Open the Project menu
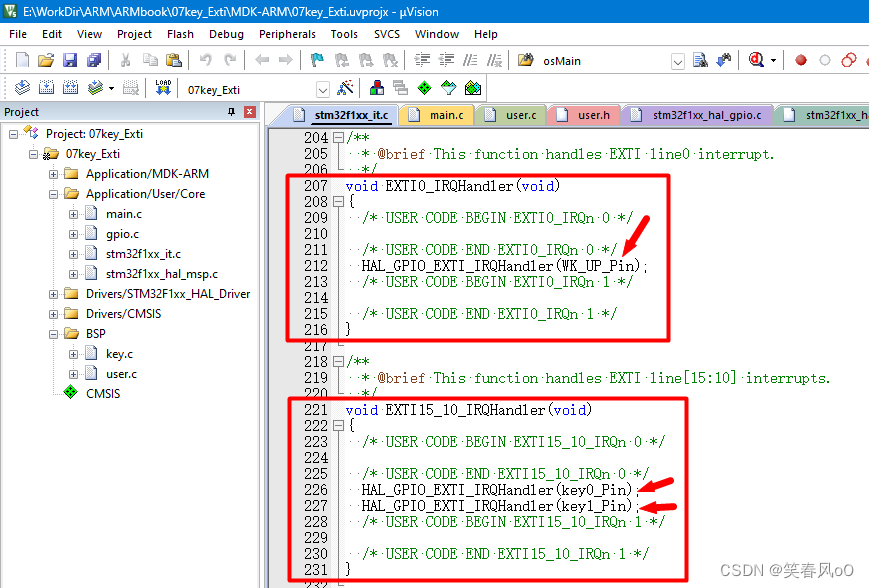 (134, 34)
